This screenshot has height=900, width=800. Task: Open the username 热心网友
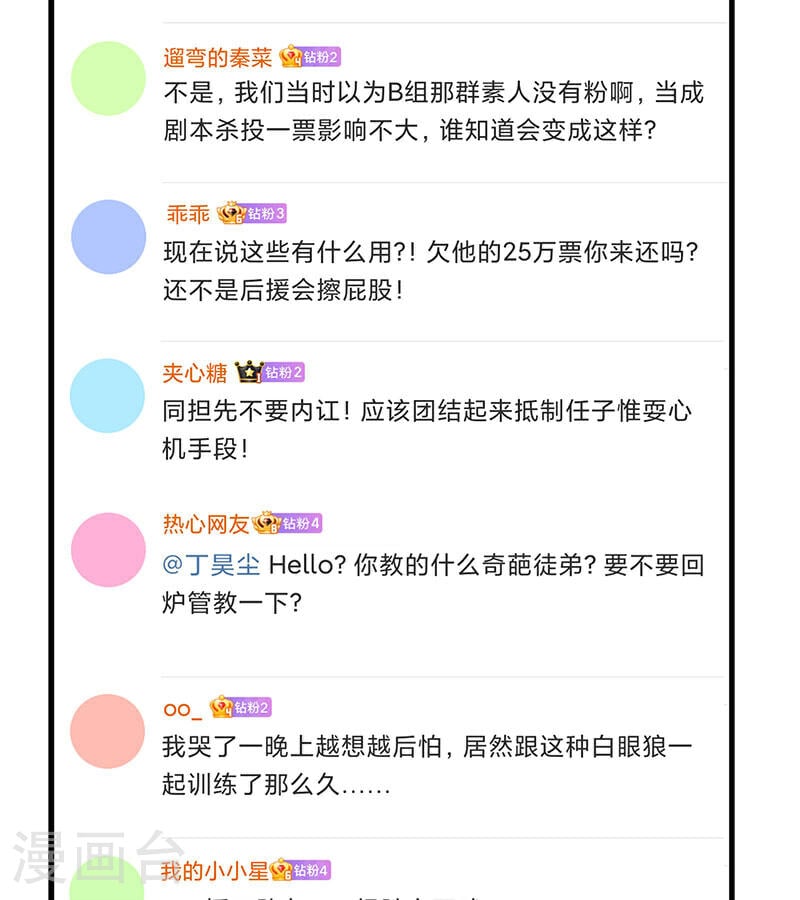tap(205, 523)
